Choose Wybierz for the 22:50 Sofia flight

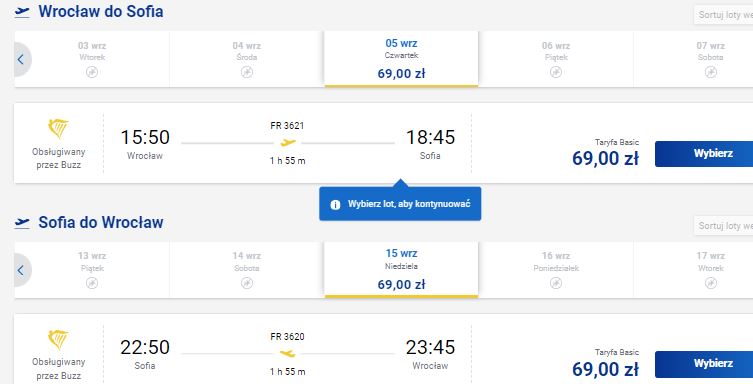(x=704, y=364)
